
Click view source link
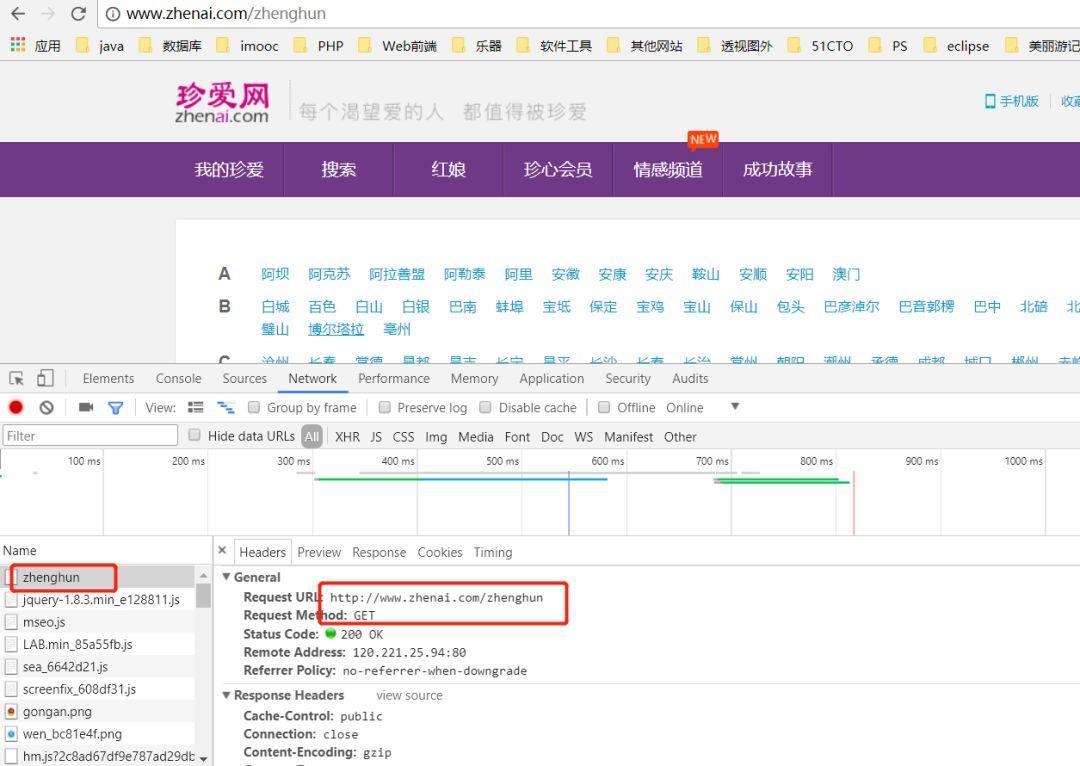(409, 695)
